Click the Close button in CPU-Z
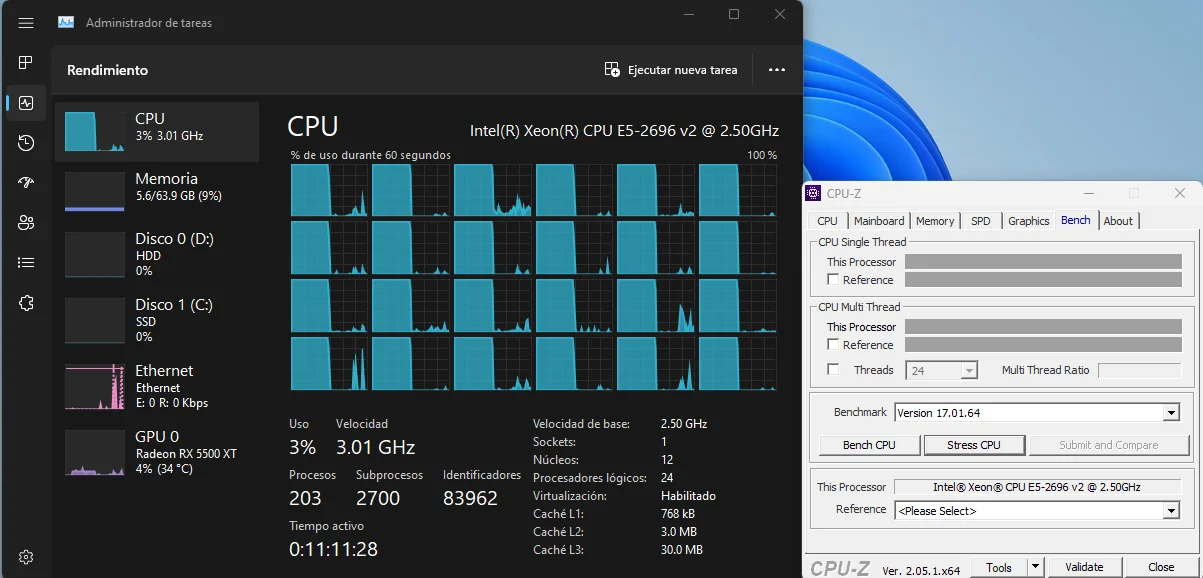 click(x=1161, y=567)
